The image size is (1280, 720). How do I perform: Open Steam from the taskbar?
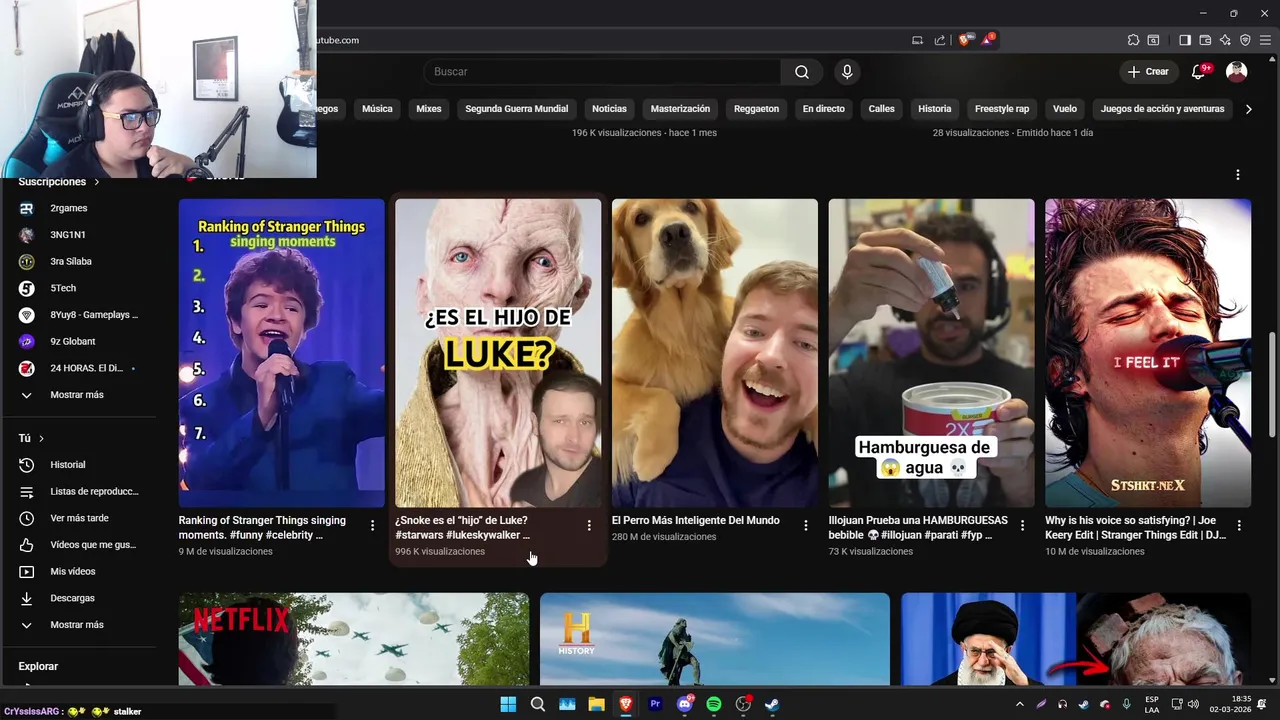point(773,704)
